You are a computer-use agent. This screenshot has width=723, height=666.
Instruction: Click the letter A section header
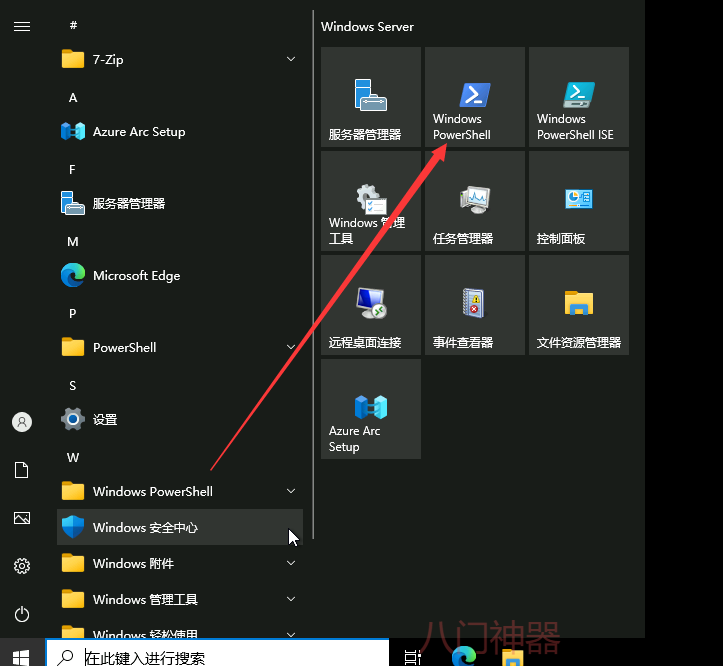[73, 98]
